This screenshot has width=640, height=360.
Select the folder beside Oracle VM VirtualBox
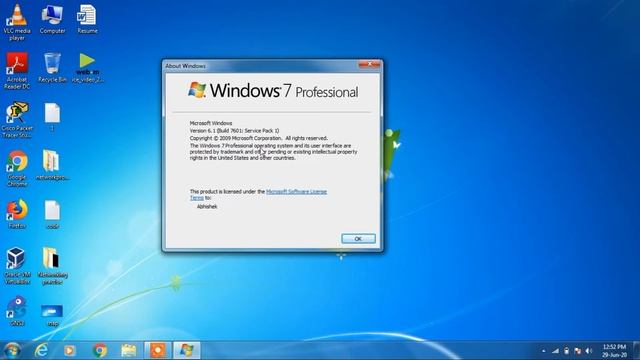tap(52, 265)
